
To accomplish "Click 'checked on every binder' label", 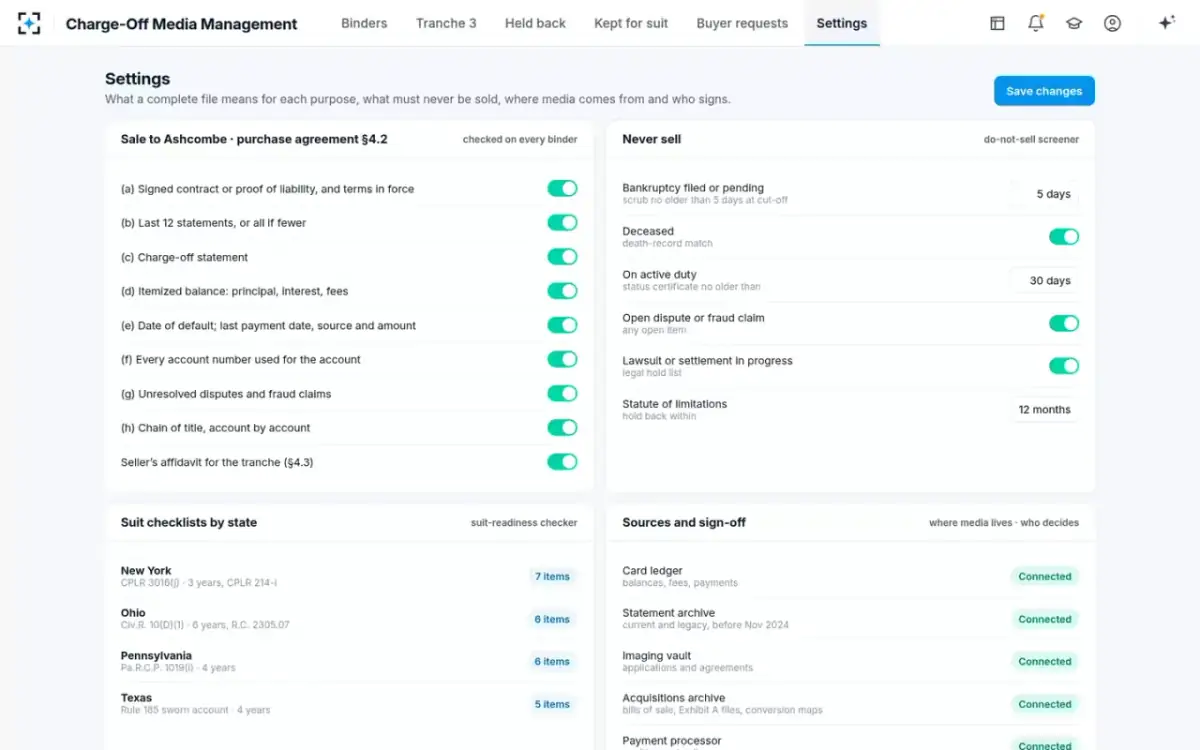I will 520,140.
